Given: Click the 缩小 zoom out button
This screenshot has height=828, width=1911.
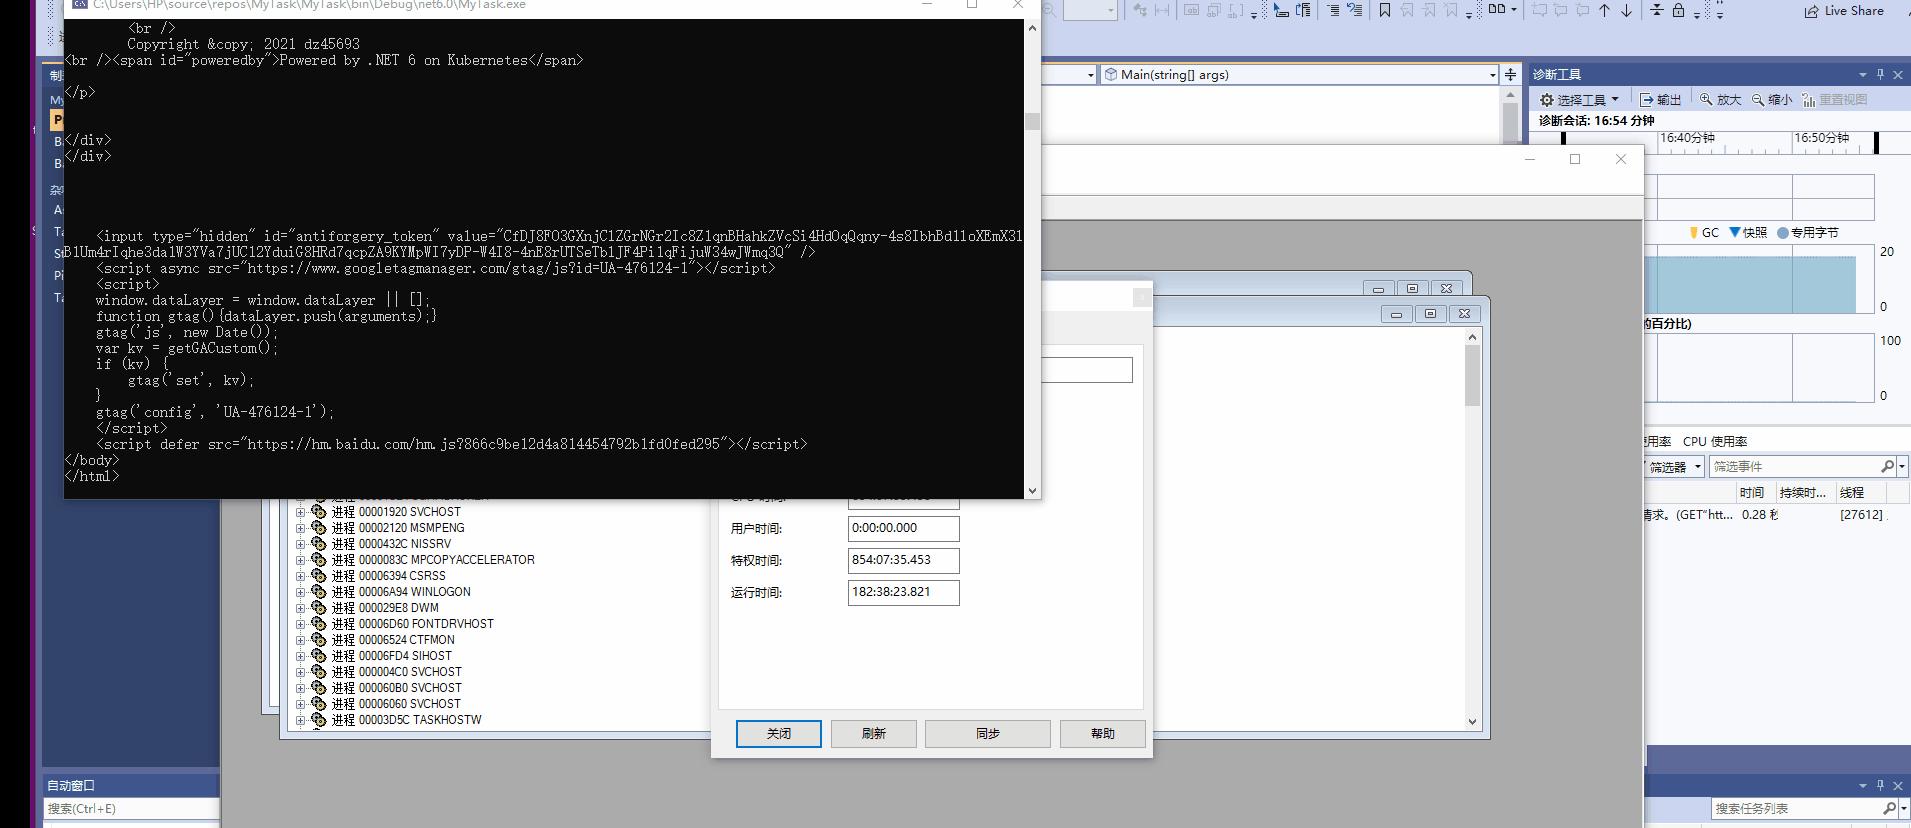Looking at the screenshot, I should 1772,100.
